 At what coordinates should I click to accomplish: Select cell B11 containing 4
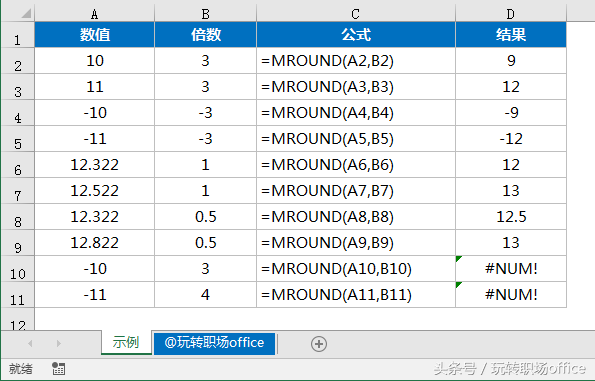pyautogui.click(x=205, y=295)
